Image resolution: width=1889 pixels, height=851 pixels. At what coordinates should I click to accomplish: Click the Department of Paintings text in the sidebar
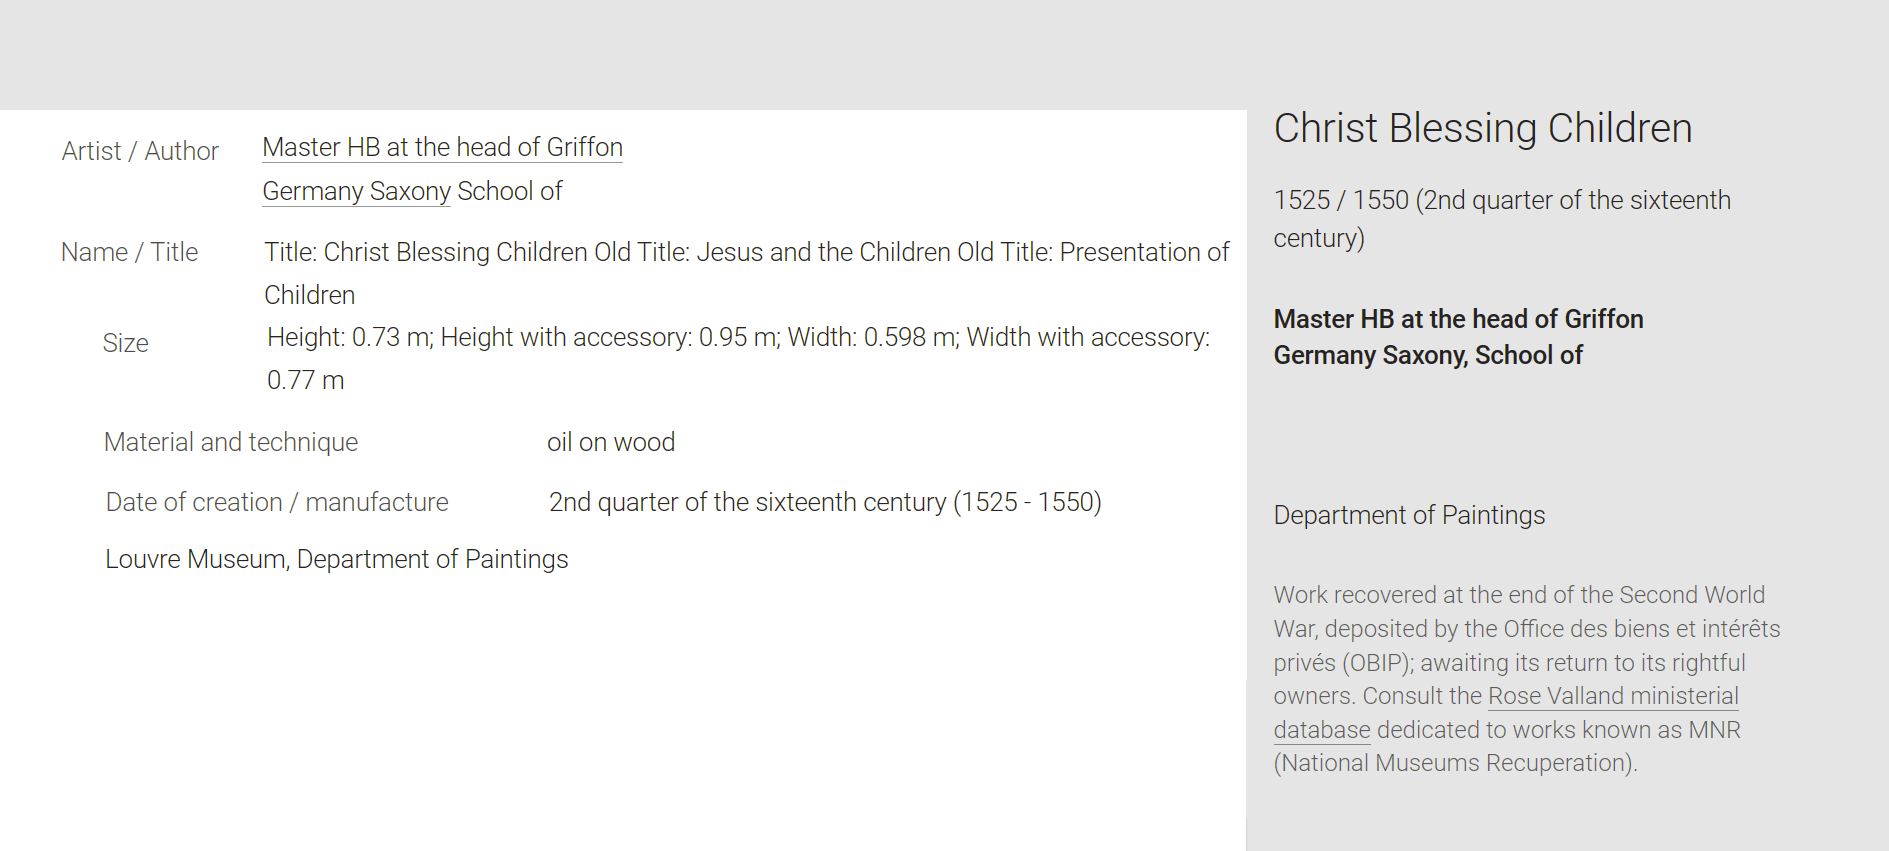1409,515
